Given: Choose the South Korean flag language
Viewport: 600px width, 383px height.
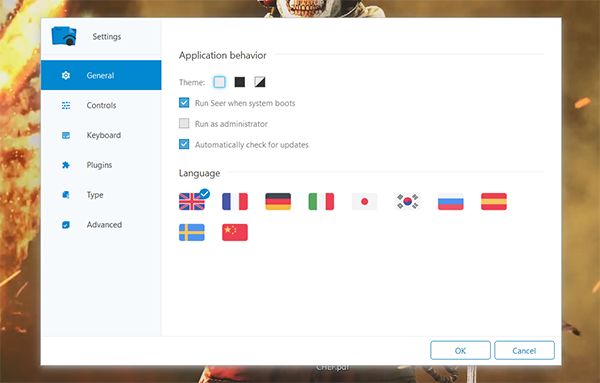Looking at the screenshot, I should [408, 202].
